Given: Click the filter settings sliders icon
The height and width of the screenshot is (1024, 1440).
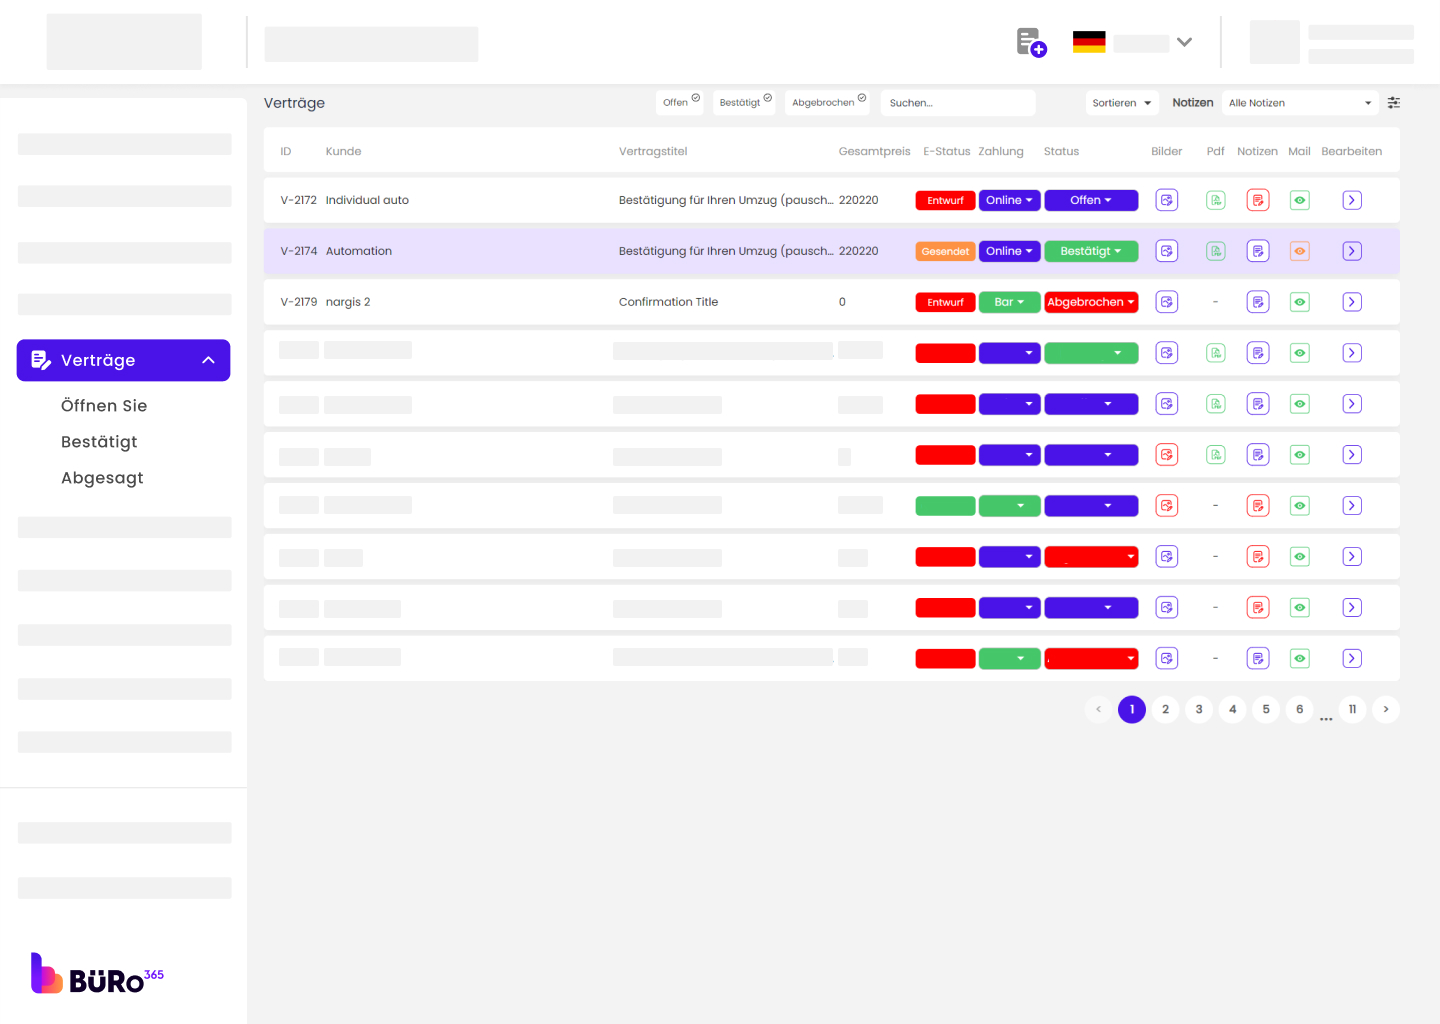Looking at the screenshot, I should click(1393, 103).
